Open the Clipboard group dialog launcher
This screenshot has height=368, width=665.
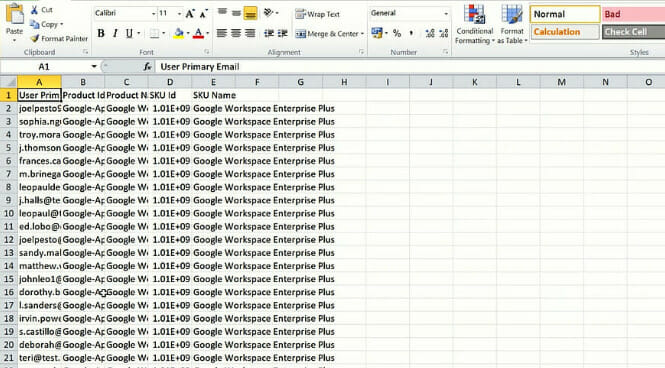tap(85, 52)
